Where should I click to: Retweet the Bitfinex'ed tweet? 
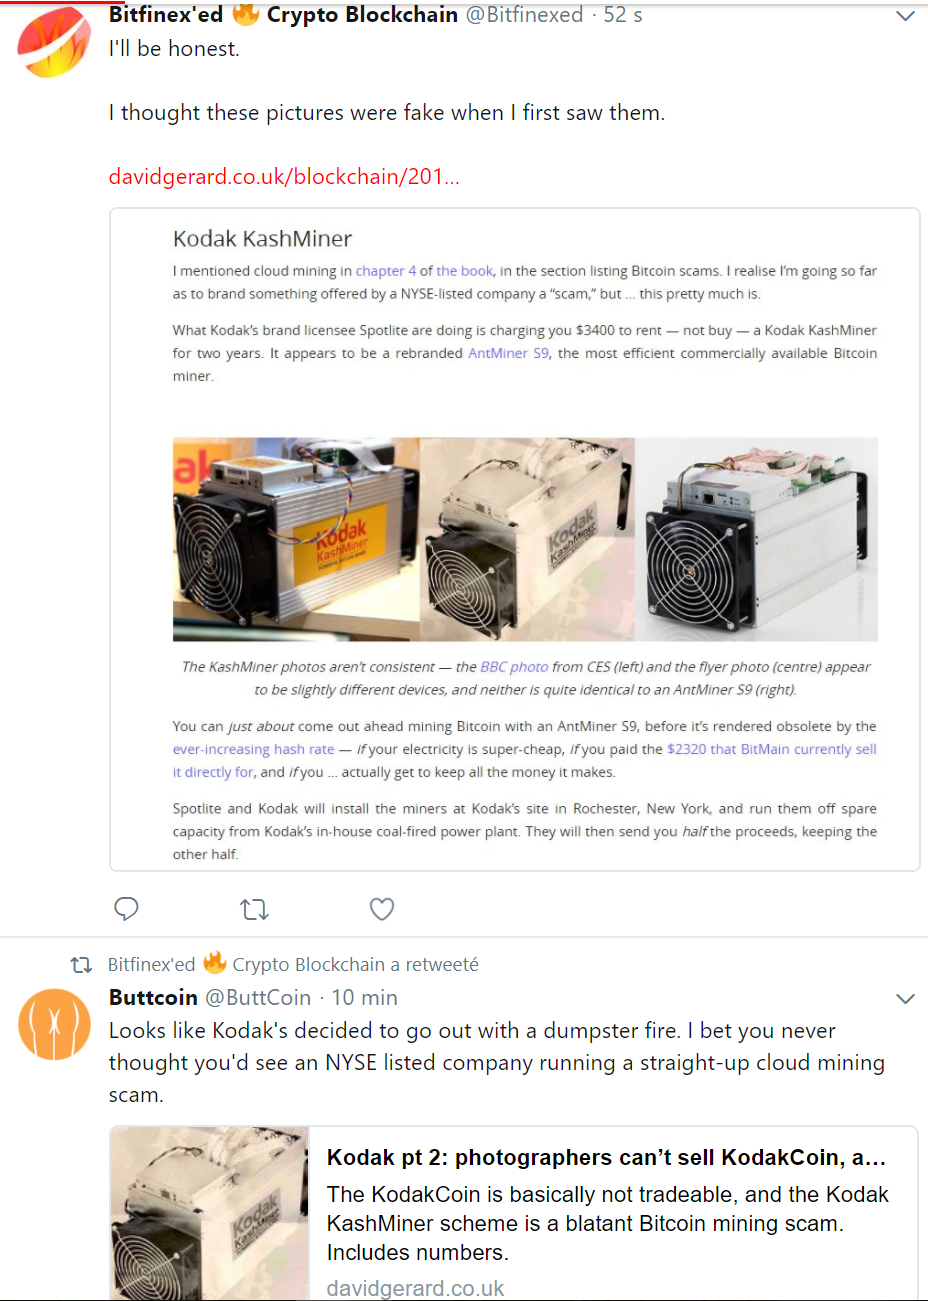pyautogui.click(x=254, y=909)
